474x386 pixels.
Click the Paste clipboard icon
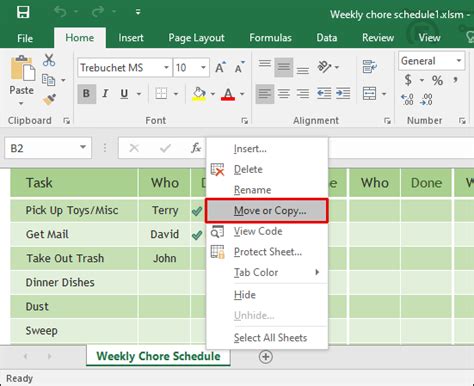pyautogui.click(x=22, y=68)
